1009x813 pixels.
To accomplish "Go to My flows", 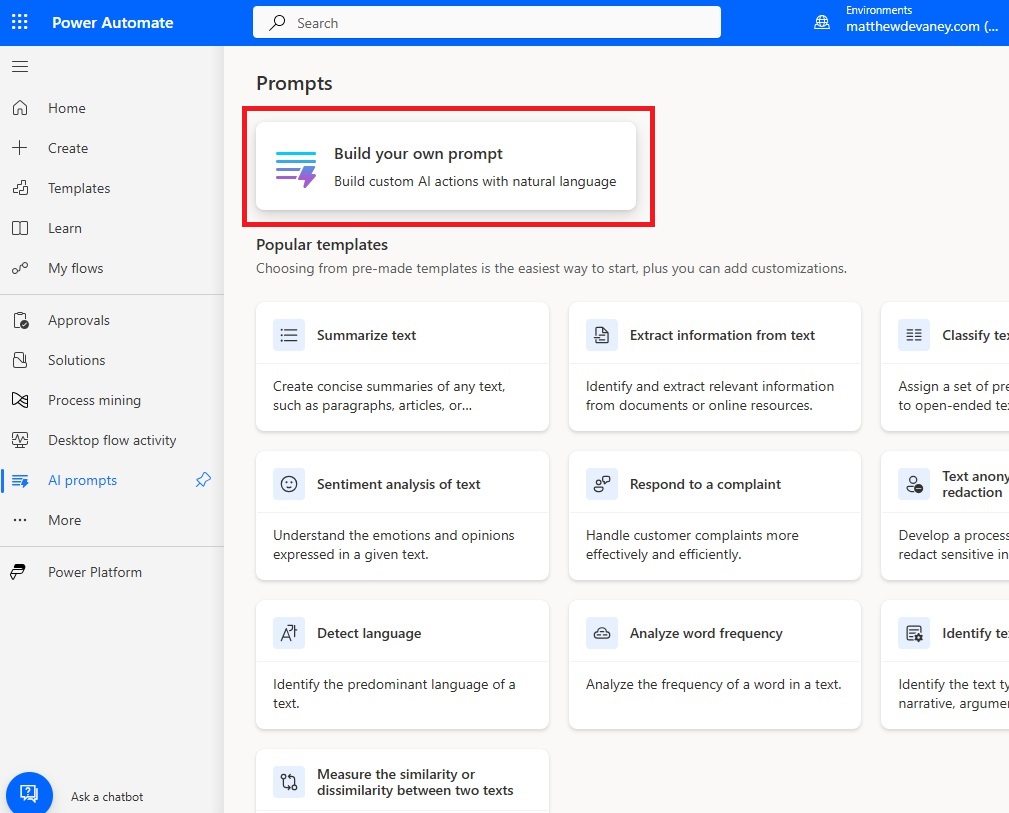I will coord(76,268).
